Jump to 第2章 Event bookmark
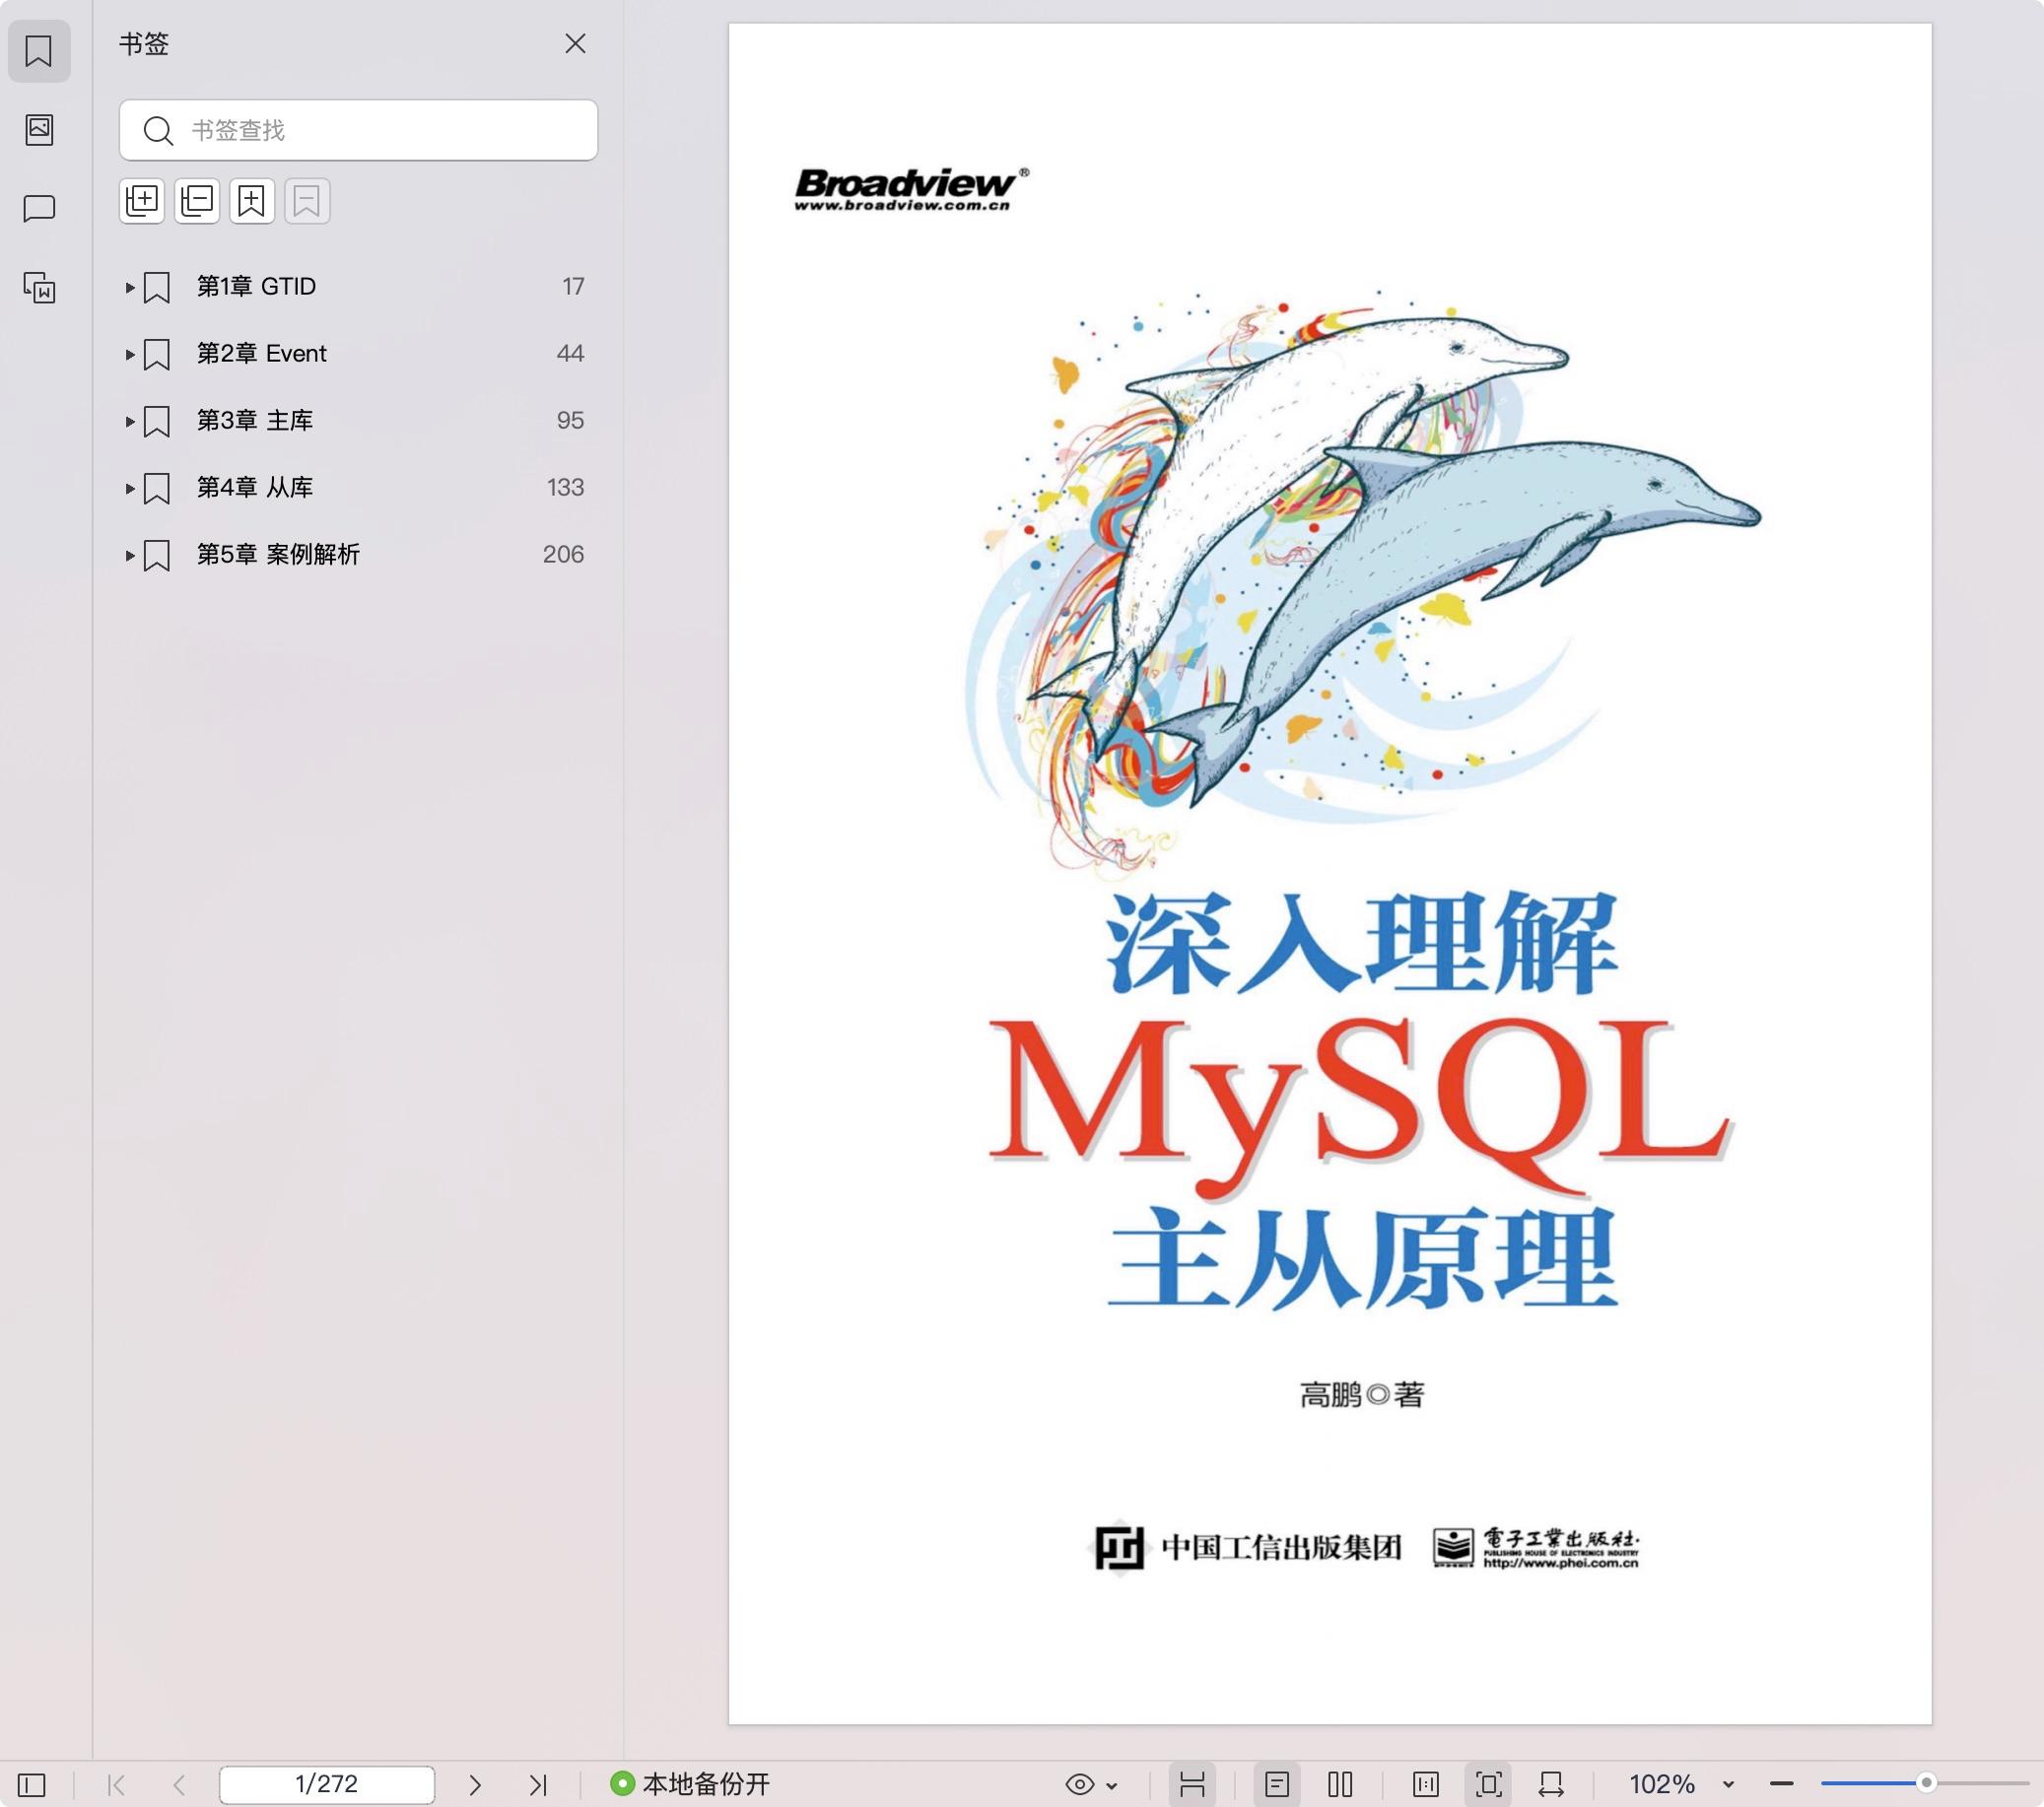The width and height of the screenshot is (2044, 1807). point(261,354)
